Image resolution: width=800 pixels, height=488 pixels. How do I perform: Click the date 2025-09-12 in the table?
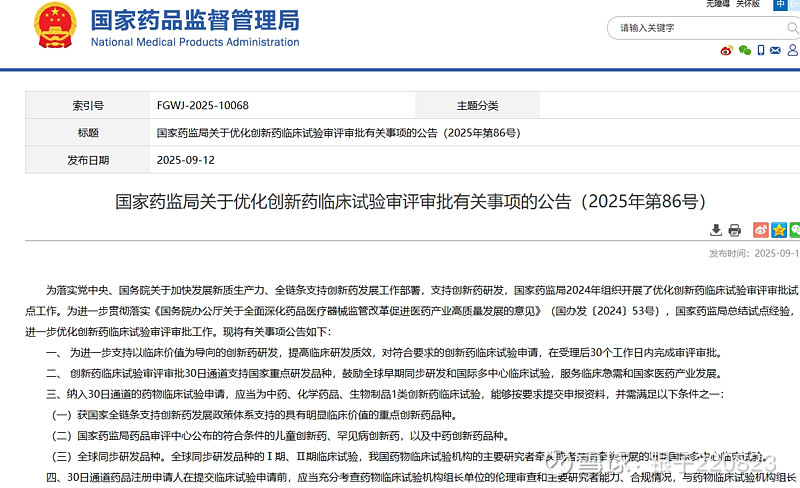[186, 160]
